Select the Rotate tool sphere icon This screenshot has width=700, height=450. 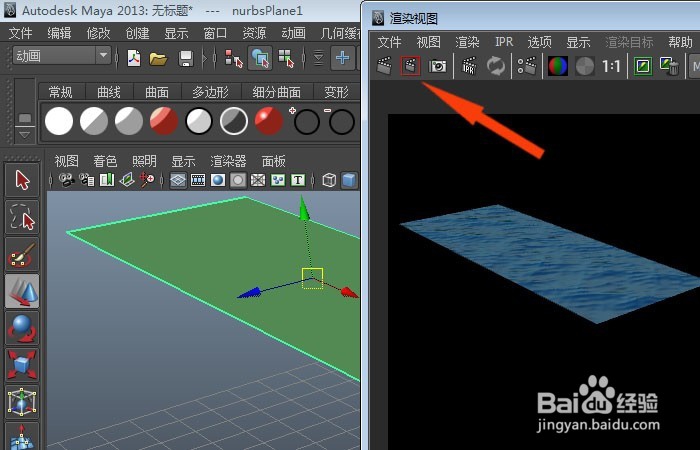pyautogui.click(x=22, y=328)
